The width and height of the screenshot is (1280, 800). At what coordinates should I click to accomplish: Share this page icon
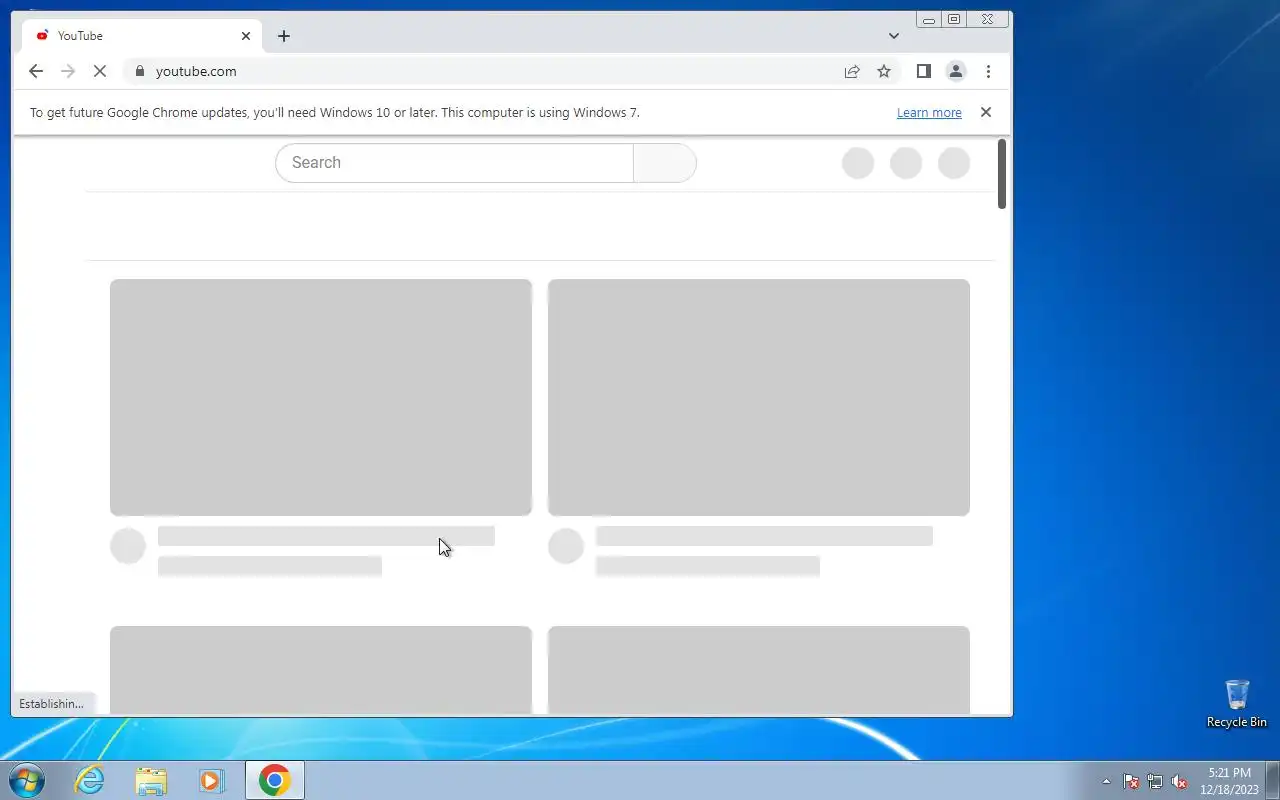852,71
